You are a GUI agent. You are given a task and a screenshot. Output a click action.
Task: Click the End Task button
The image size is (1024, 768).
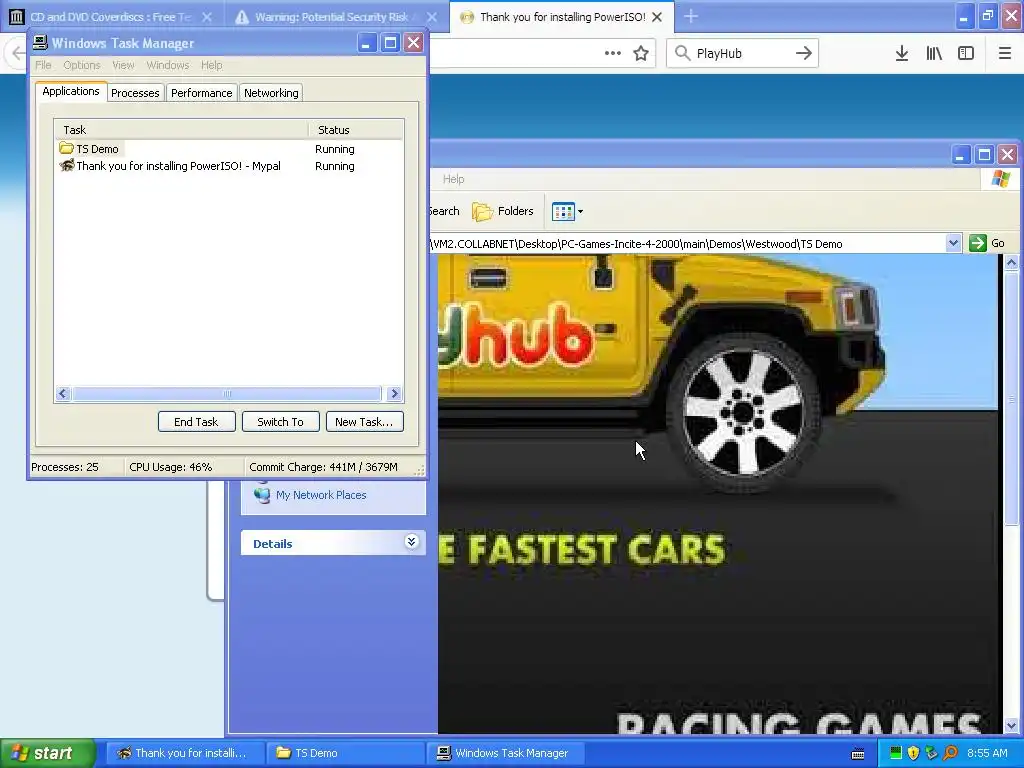pyautogui.click(x=196, y=422)
